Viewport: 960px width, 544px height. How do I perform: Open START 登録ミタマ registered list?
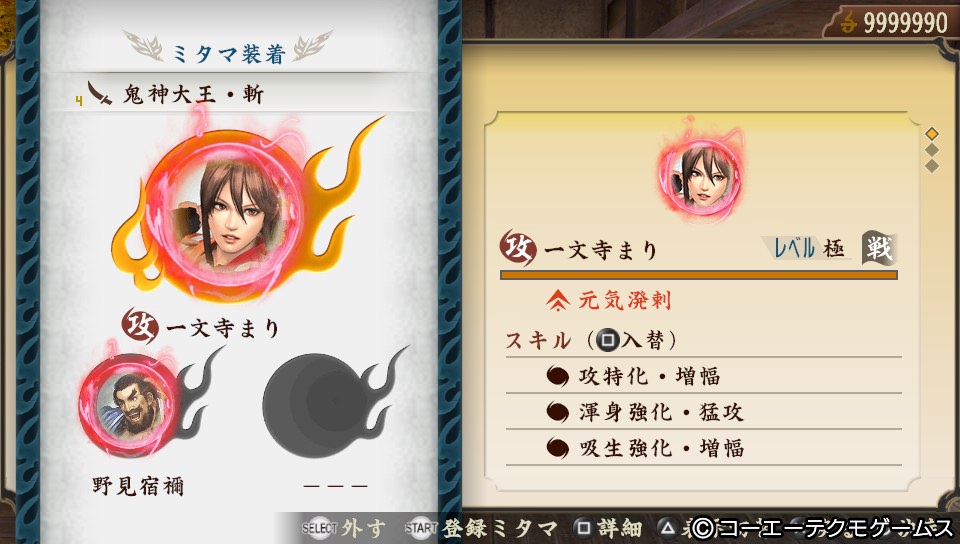click(x=481, y=528)
